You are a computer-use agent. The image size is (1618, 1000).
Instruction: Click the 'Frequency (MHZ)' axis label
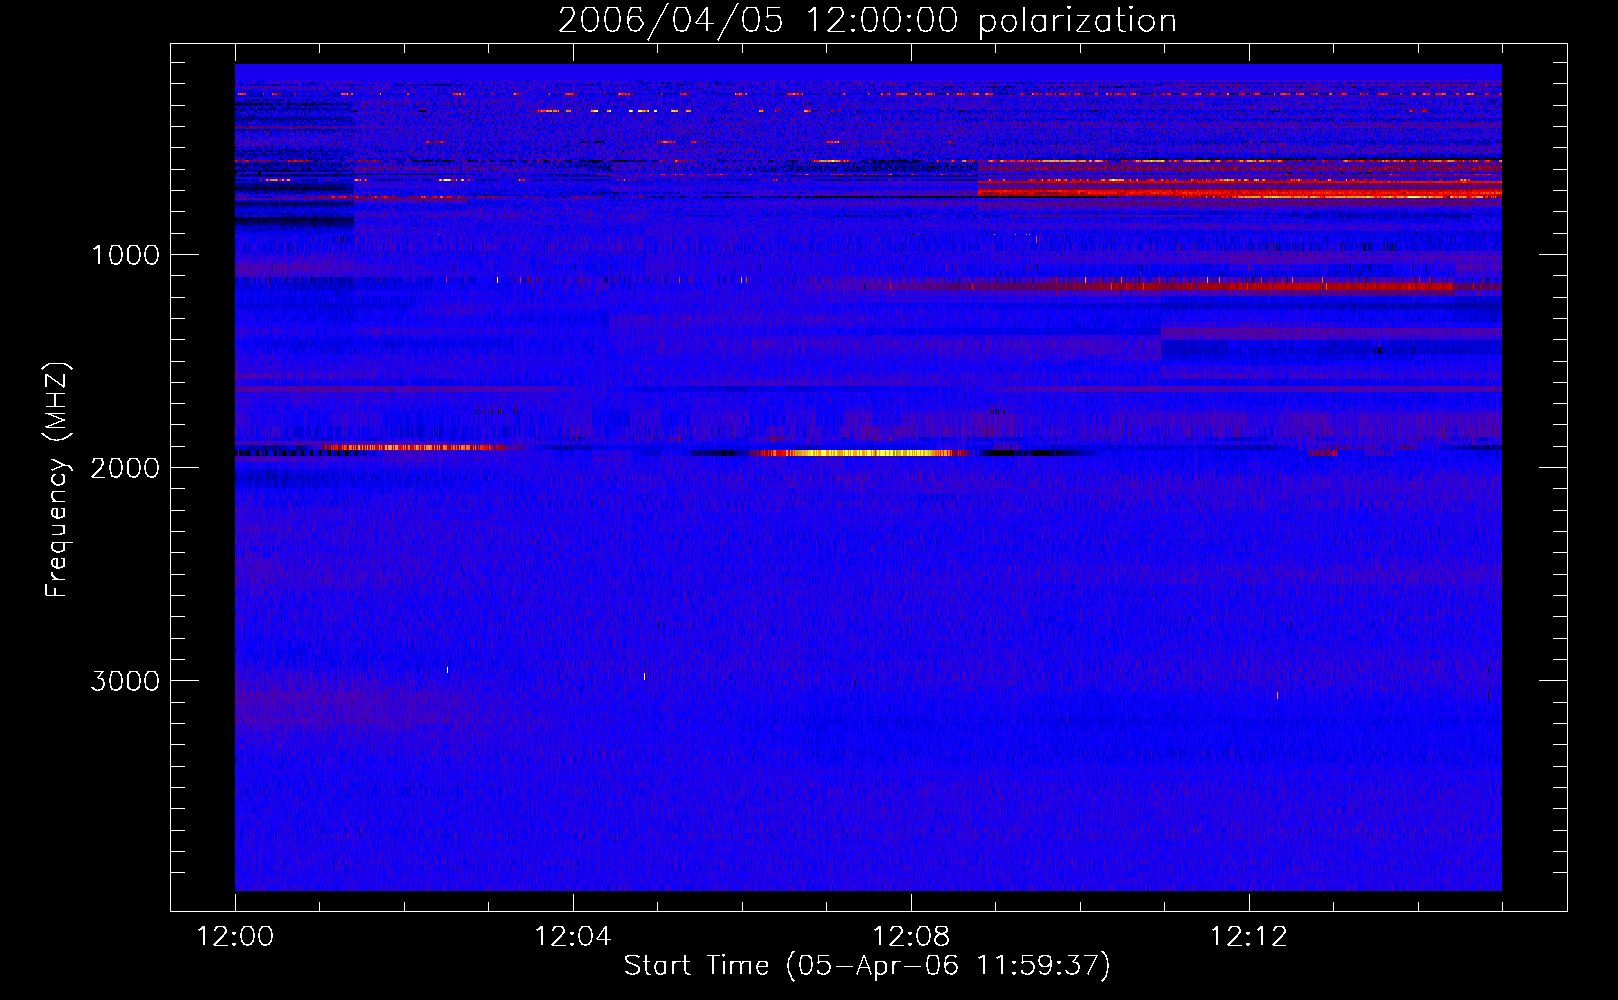point(57,480)
